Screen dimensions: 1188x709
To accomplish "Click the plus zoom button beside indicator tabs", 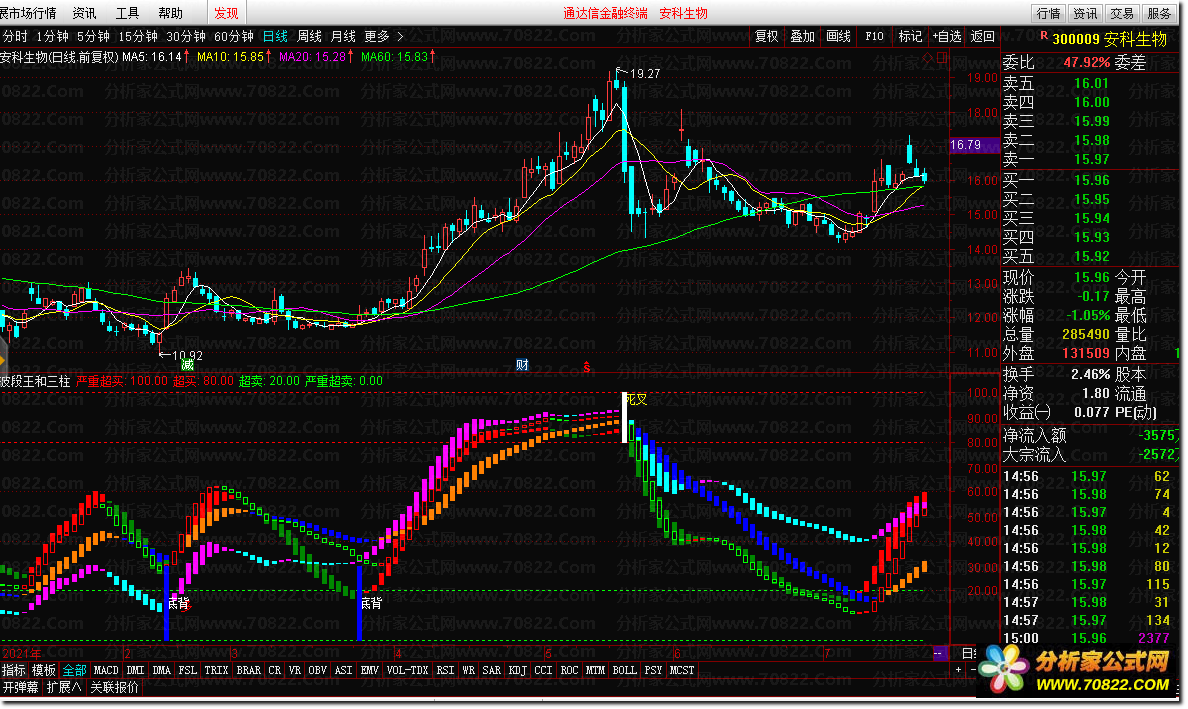I will pos(958,670).
